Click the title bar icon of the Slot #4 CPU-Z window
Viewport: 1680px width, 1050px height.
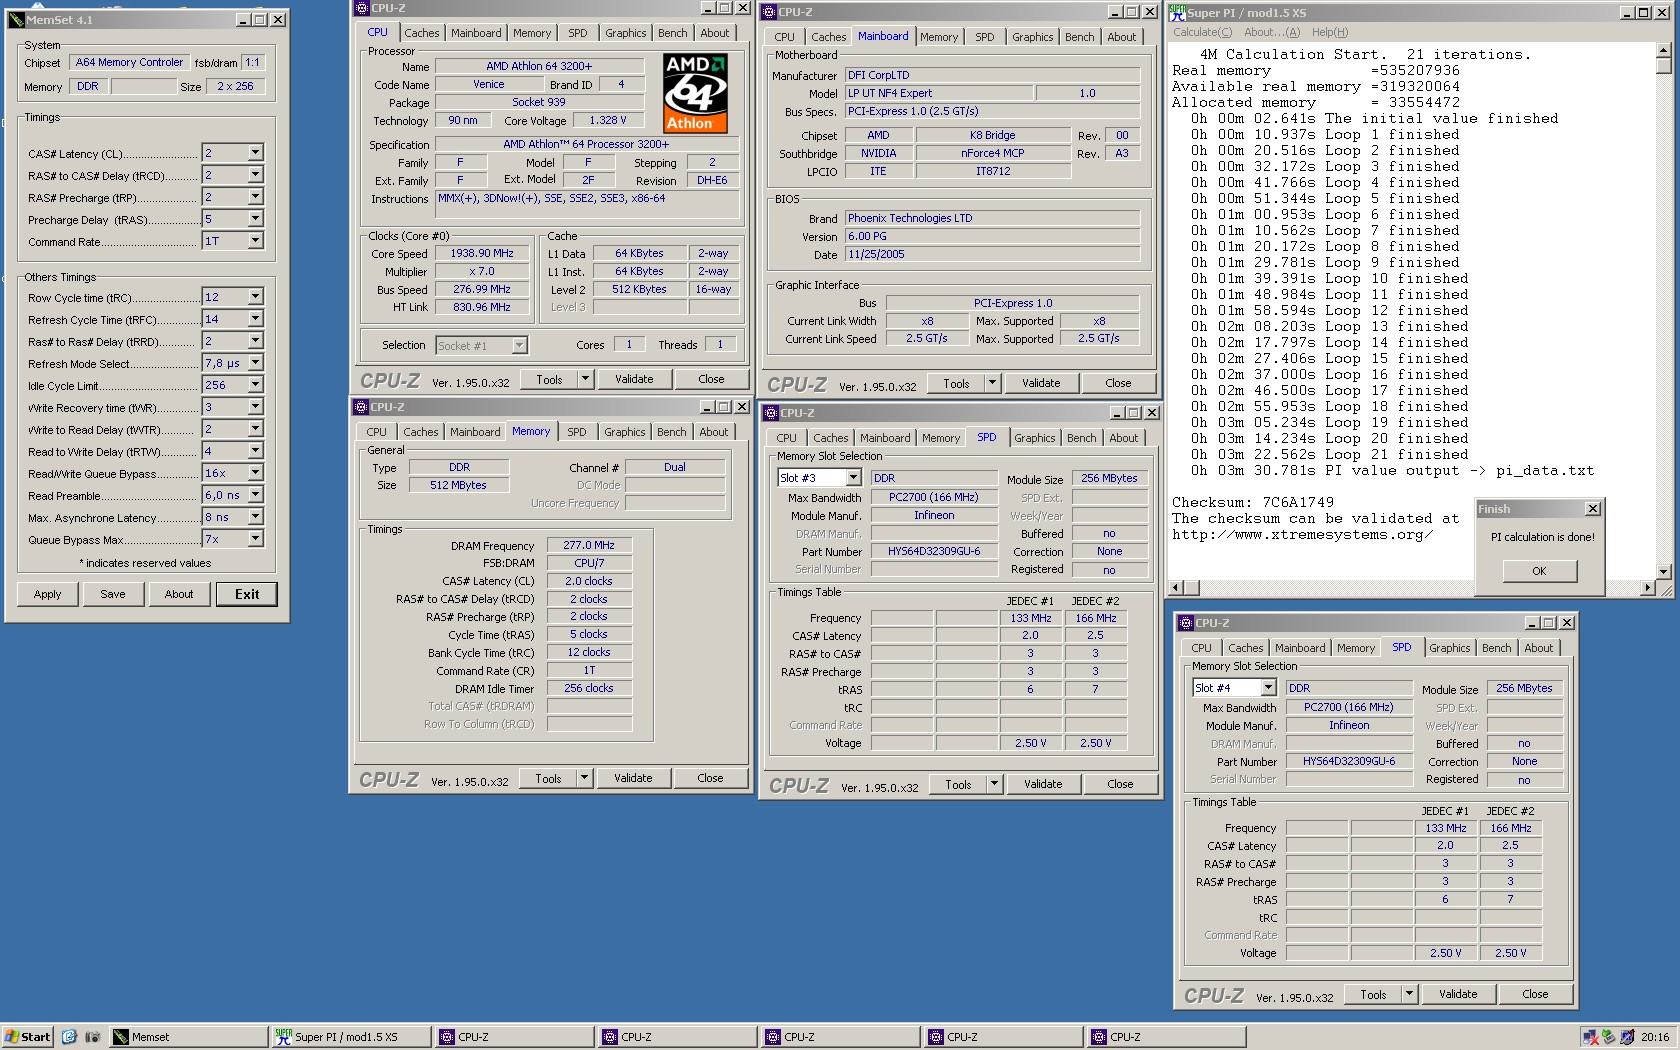click(1185, 623)
